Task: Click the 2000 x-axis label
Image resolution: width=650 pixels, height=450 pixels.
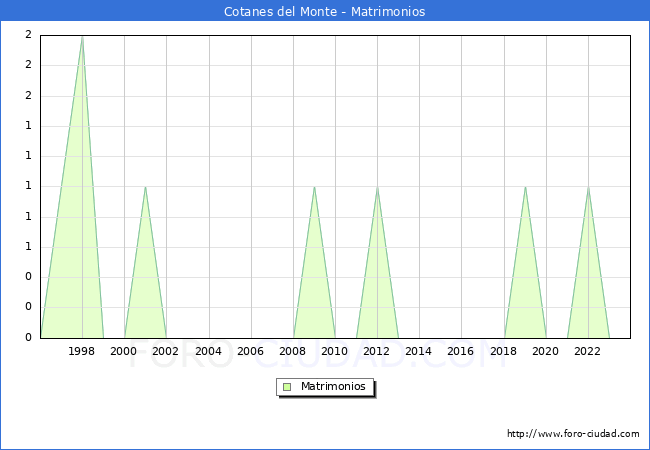Action: click(124, 351)
